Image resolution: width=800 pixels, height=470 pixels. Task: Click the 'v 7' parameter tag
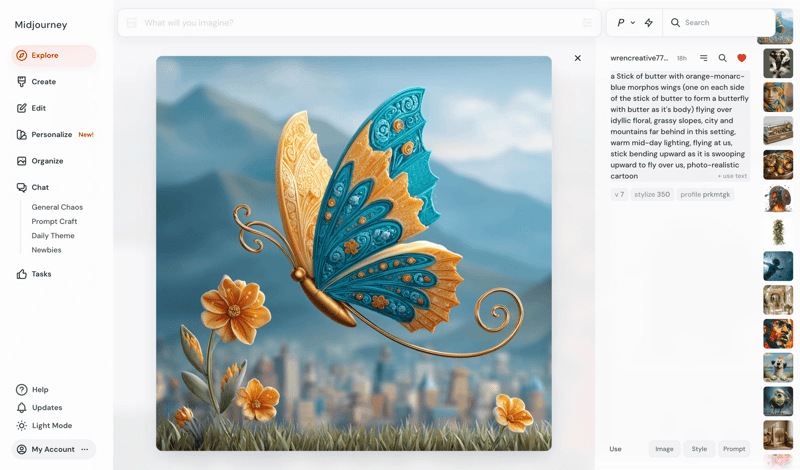point(619,194)
